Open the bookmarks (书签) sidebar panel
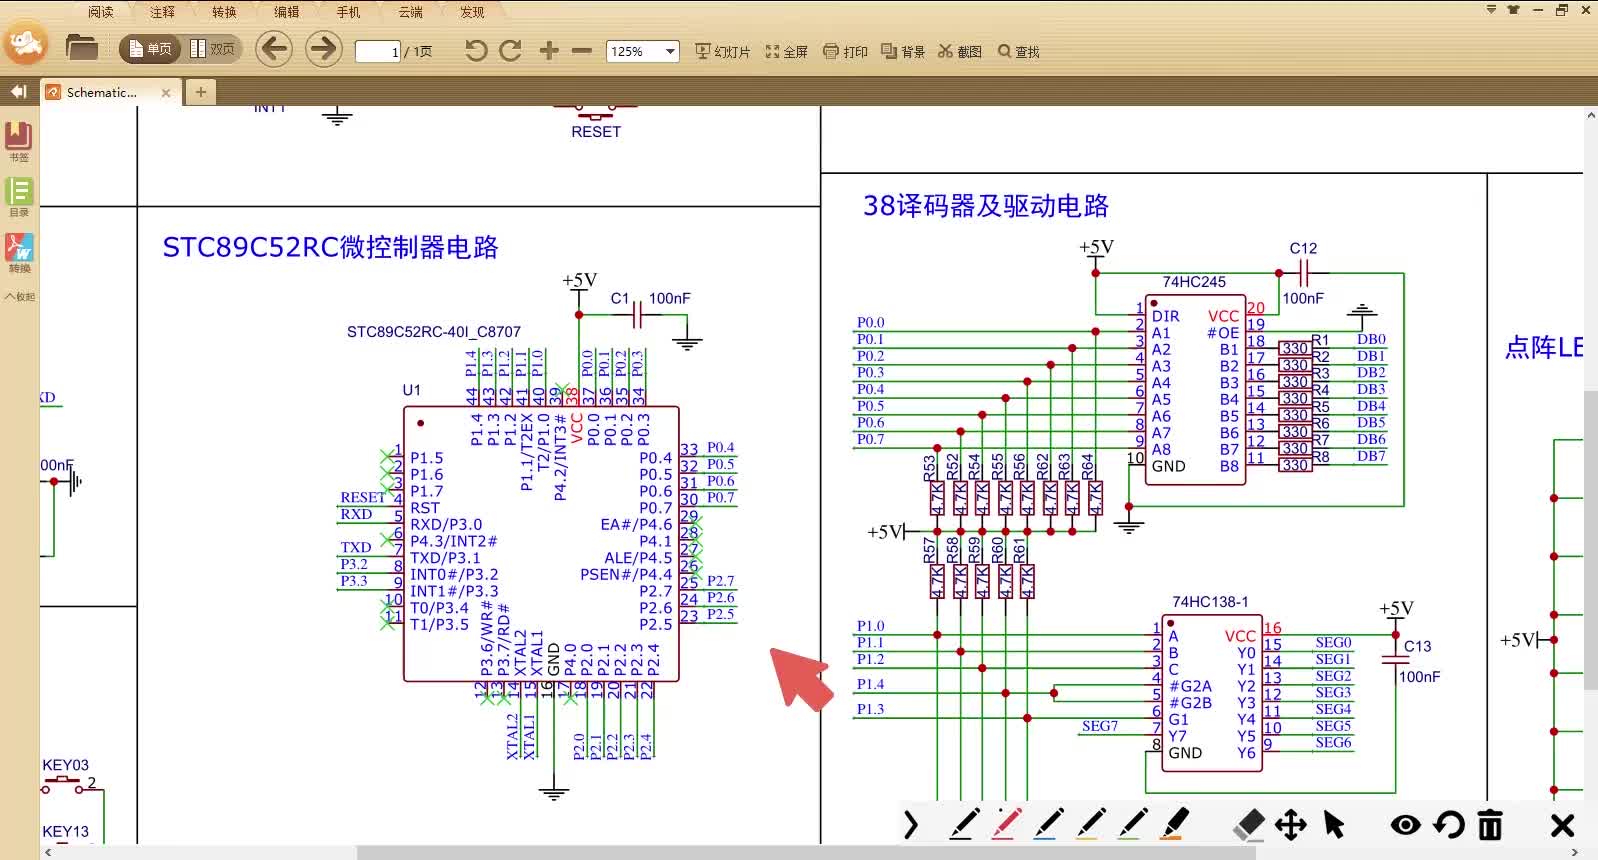 pyautogui.click(x=19, y=141)
